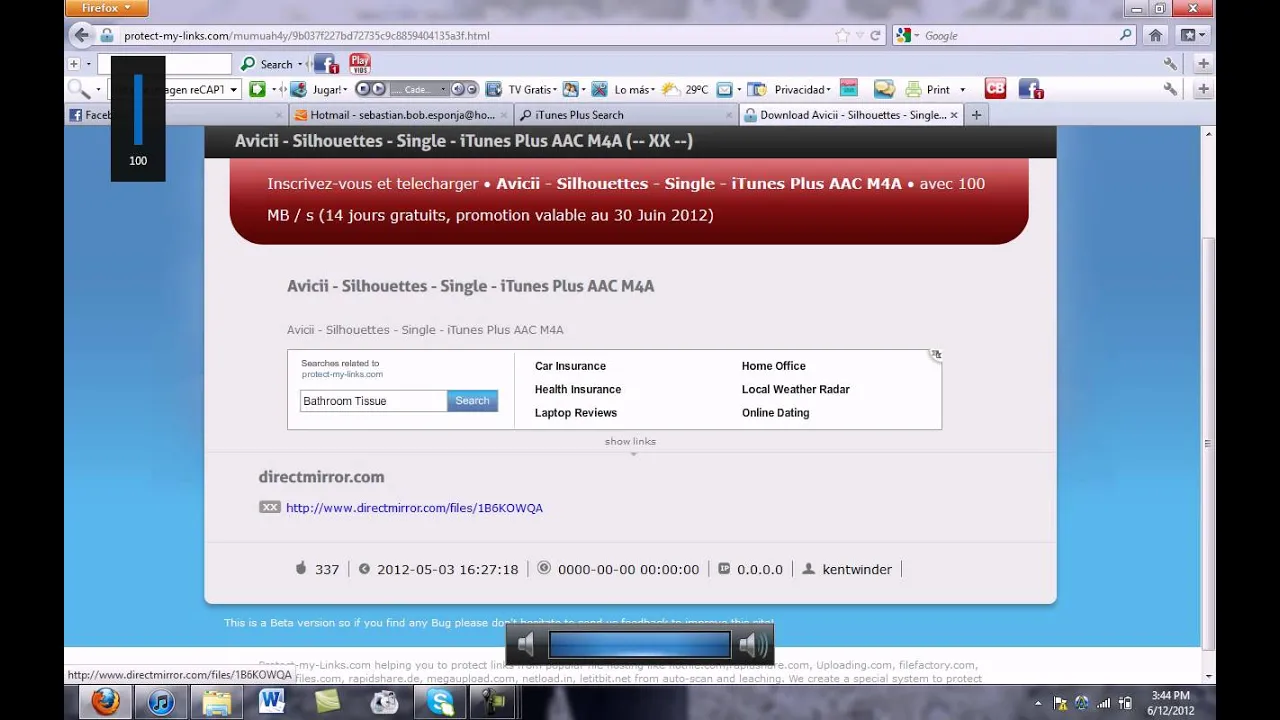Click the weather 29°C toolbar icon
This screenshot has height=720, width=1280.
click(685, 89)
